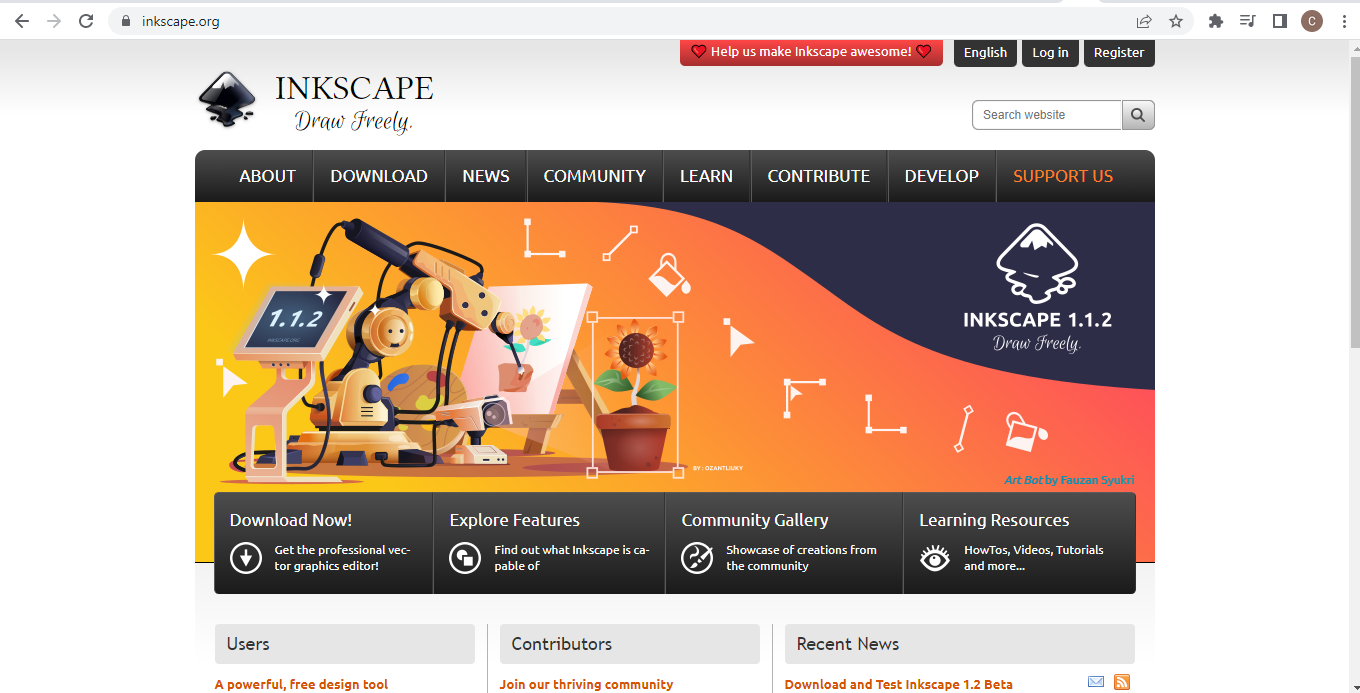Open the English language selector
Viewport: 1360px width, 693px height.
click(985, 53)
